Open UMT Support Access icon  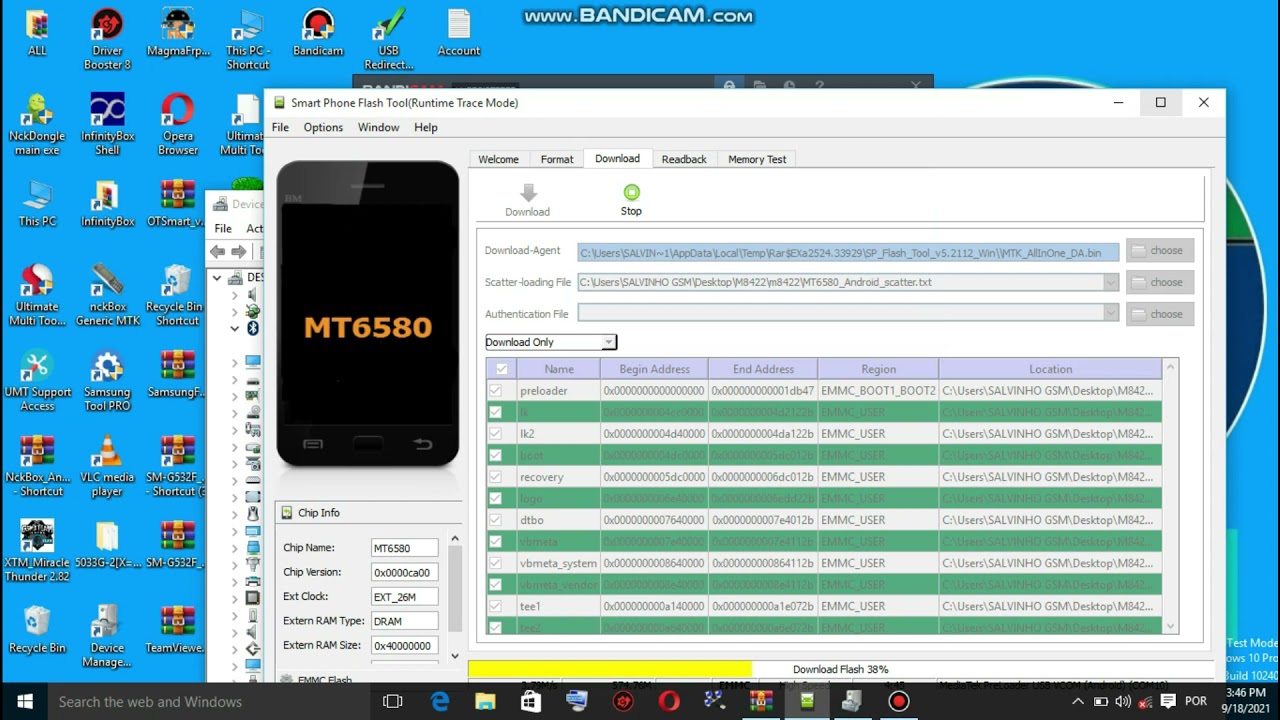[x=37, y=382]
